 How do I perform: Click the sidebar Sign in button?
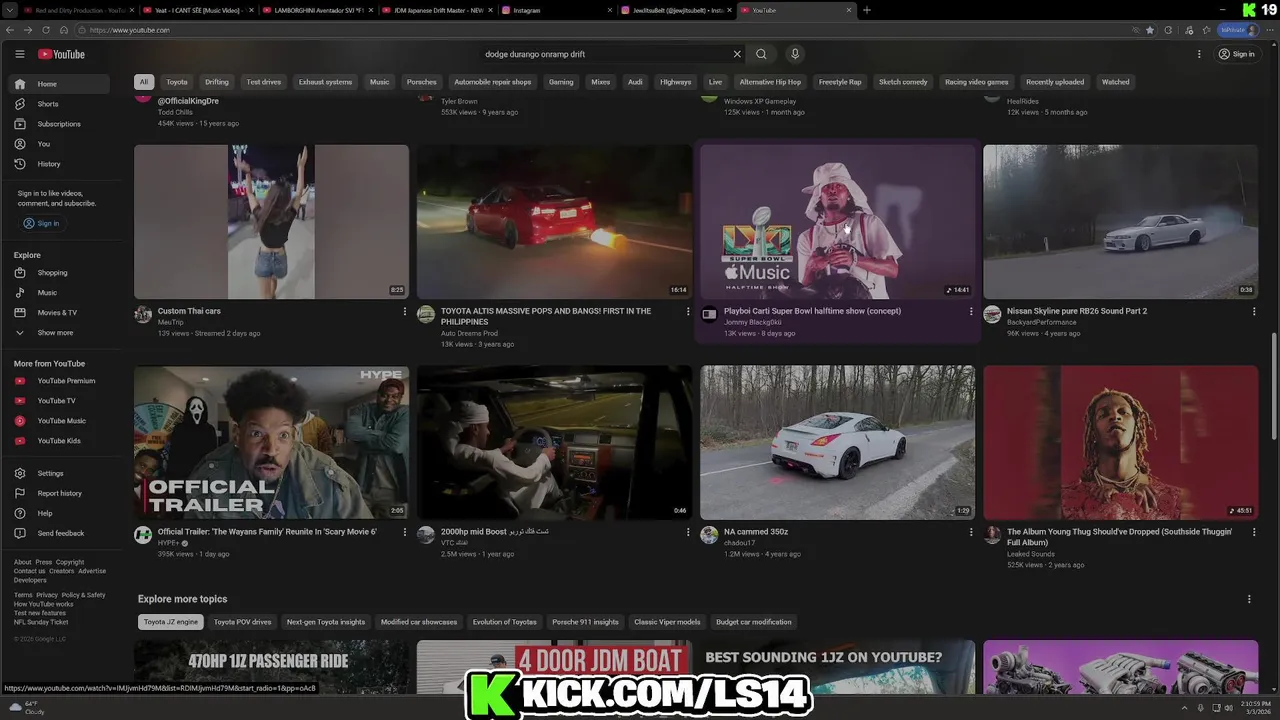[x=41, y=223]
